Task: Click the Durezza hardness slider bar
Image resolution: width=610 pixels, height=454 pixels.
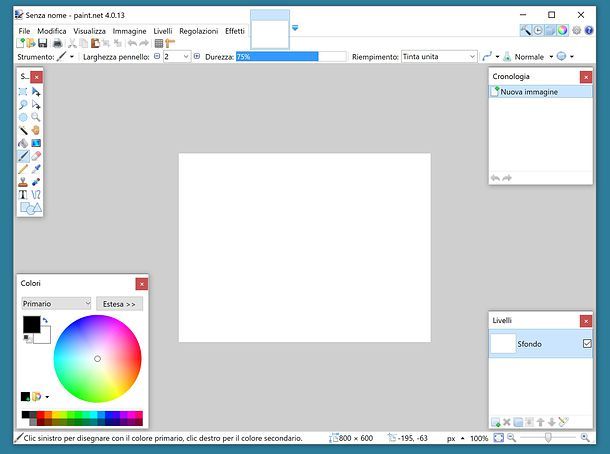Action: (290, 57)
